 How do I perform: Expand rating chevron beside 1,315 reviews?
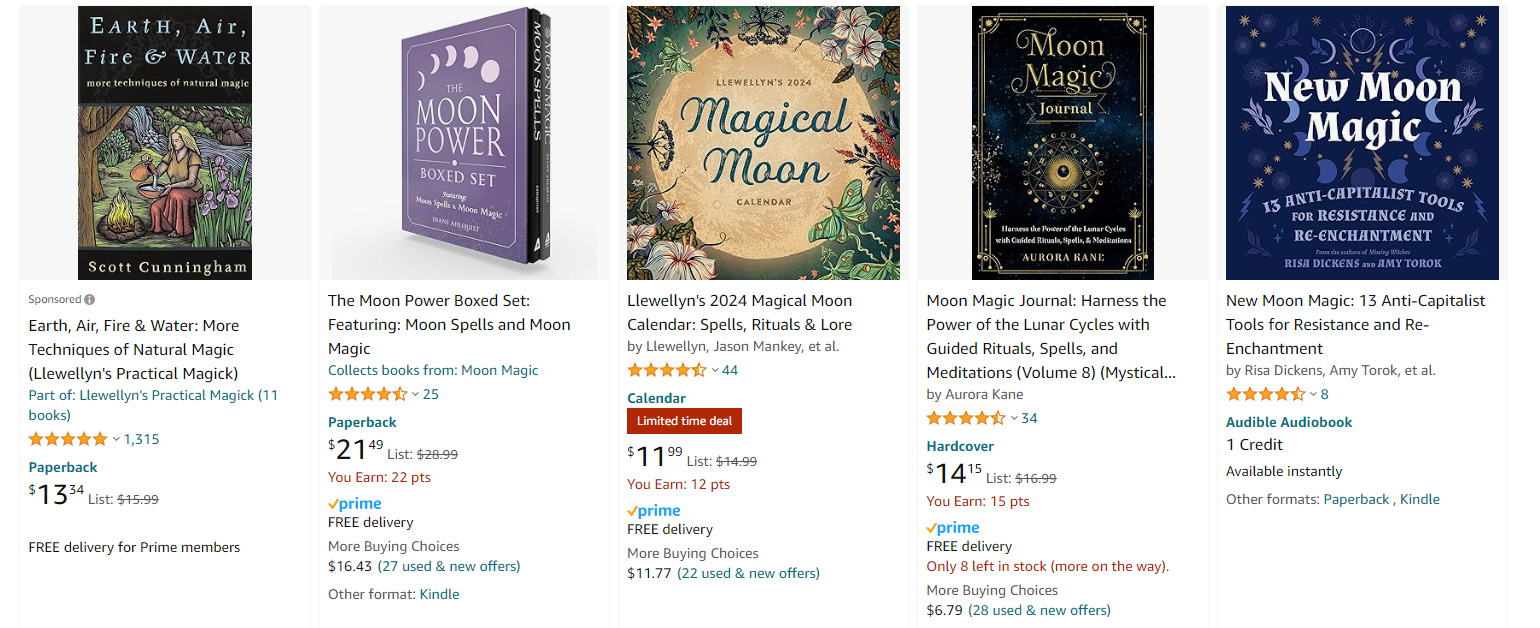coord(116,439)
